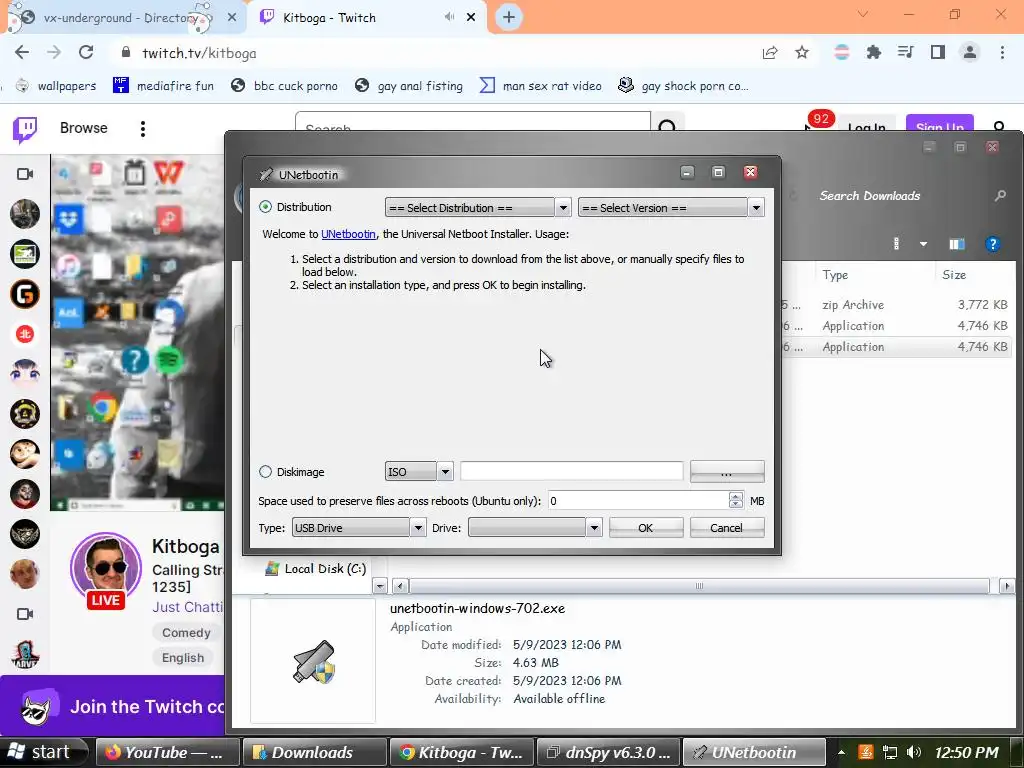Click the camera icon atop Twitch sidebar
1024x768 pixels.
[25, 174]
